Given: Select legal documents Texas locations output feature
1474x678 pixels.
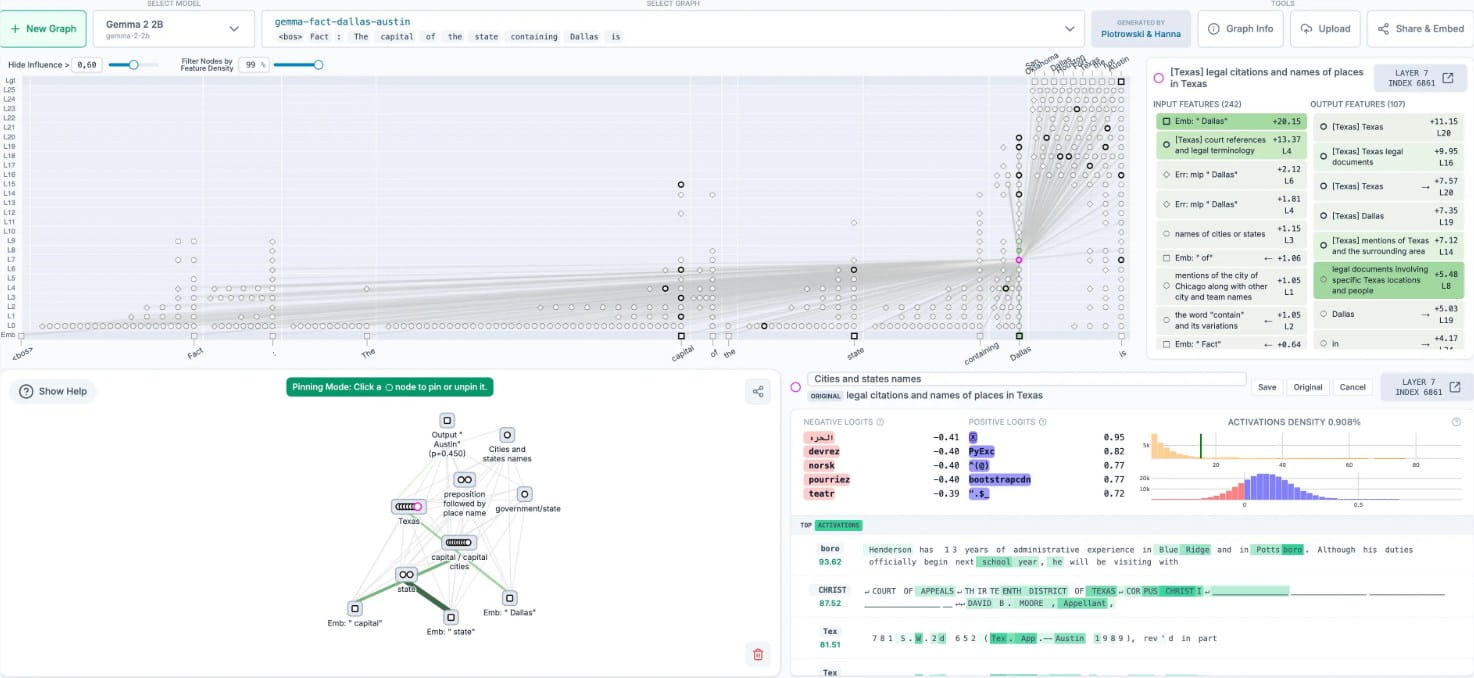Looking at the screenshot, I should point(1388,281).
